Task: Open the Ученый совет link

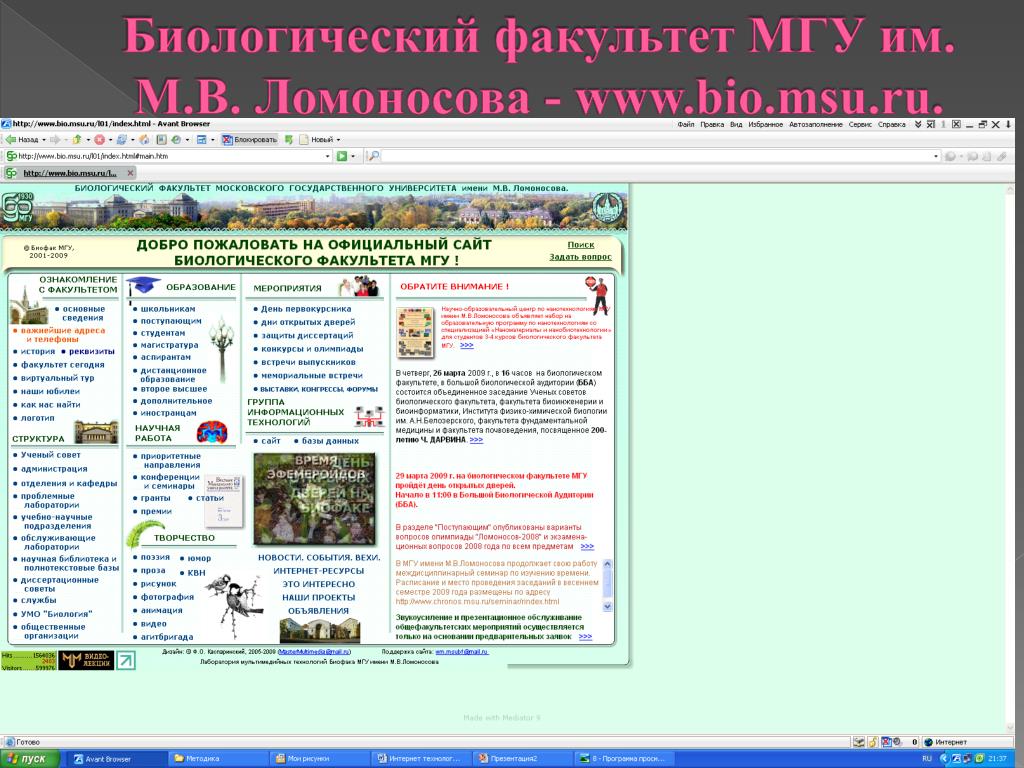Action: (50, 455)
